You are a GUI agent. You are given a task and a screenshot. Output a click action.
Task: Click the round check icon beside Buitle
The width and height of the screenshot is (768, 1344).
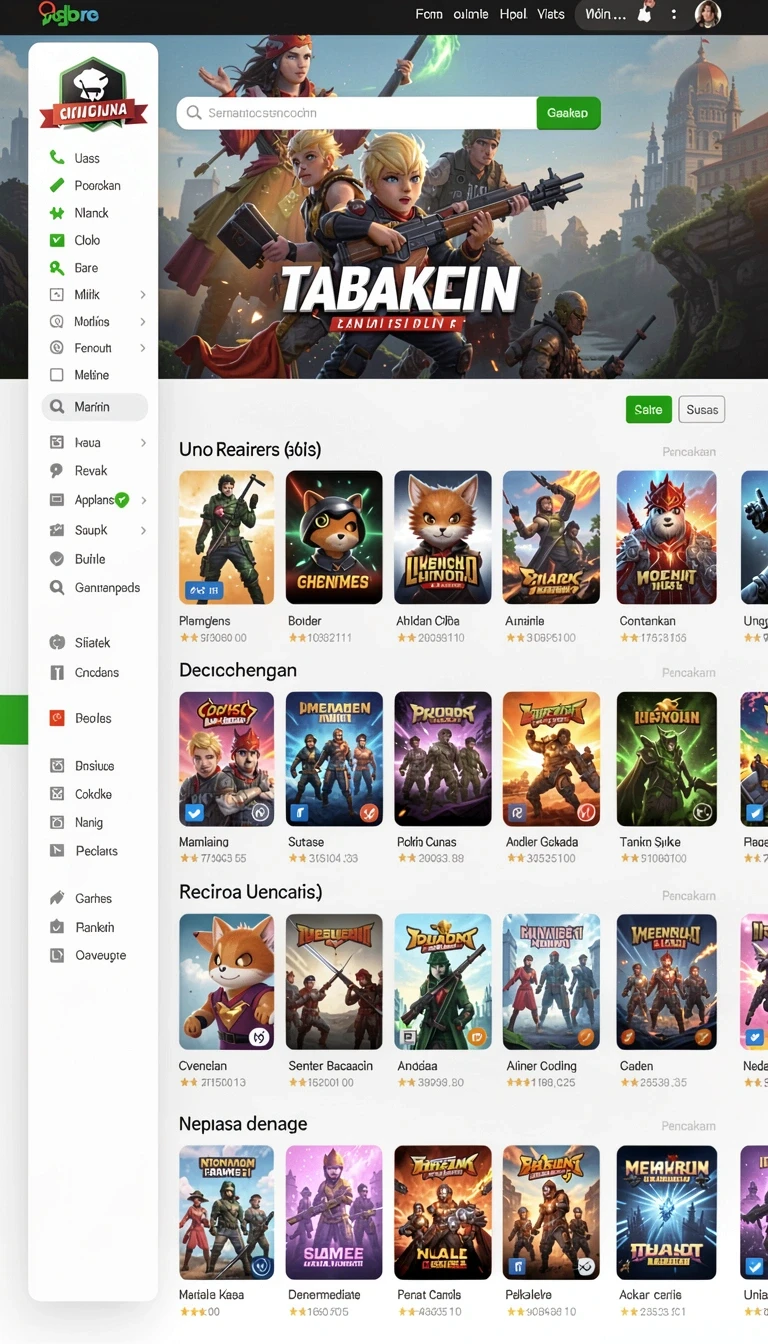click(x=56, y=559)
